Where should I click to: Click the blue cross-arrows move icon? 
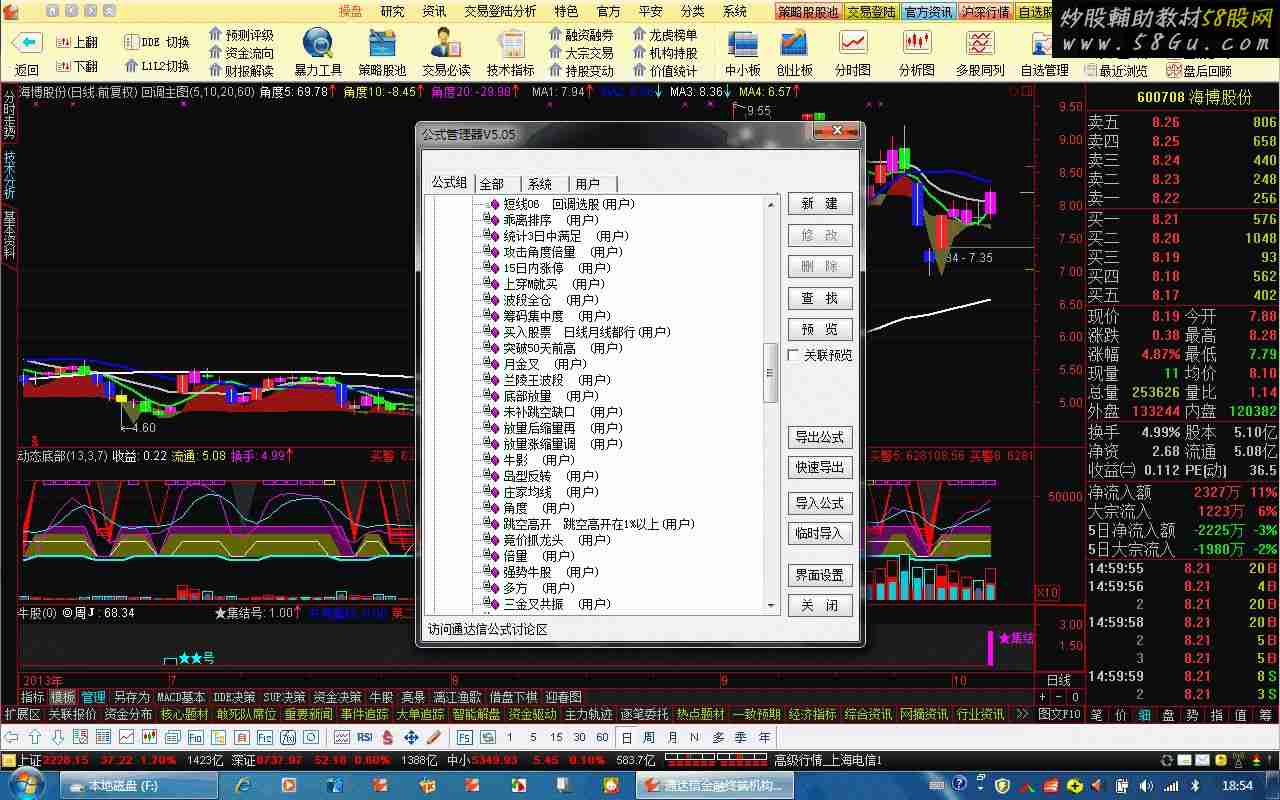tap(410, 737)
